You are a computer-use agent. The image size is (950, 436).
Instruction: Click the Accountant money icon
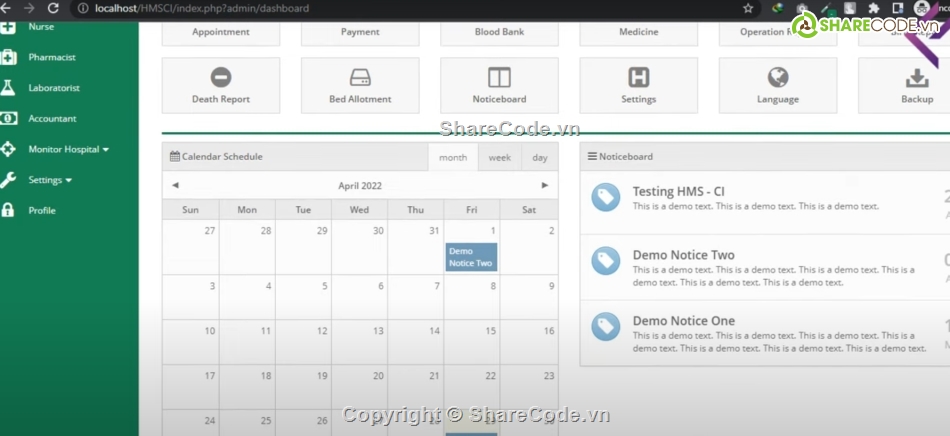[8, 119]
